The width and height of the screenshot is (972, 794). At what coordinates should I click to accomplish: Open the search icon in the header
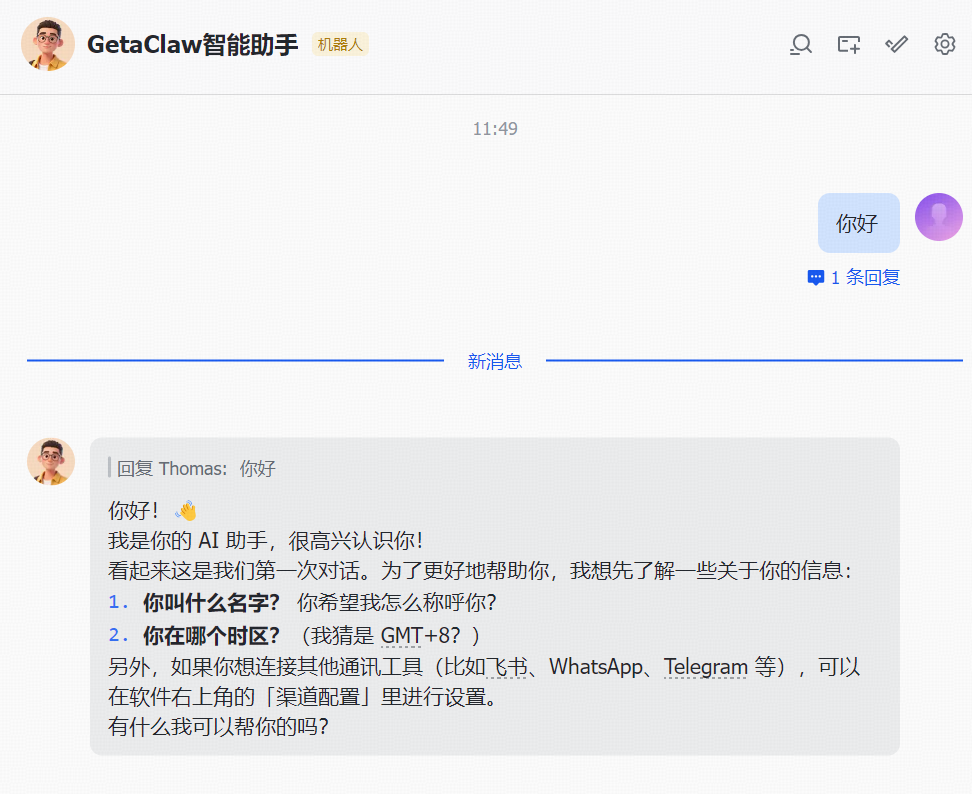click(x=800, y=44)
